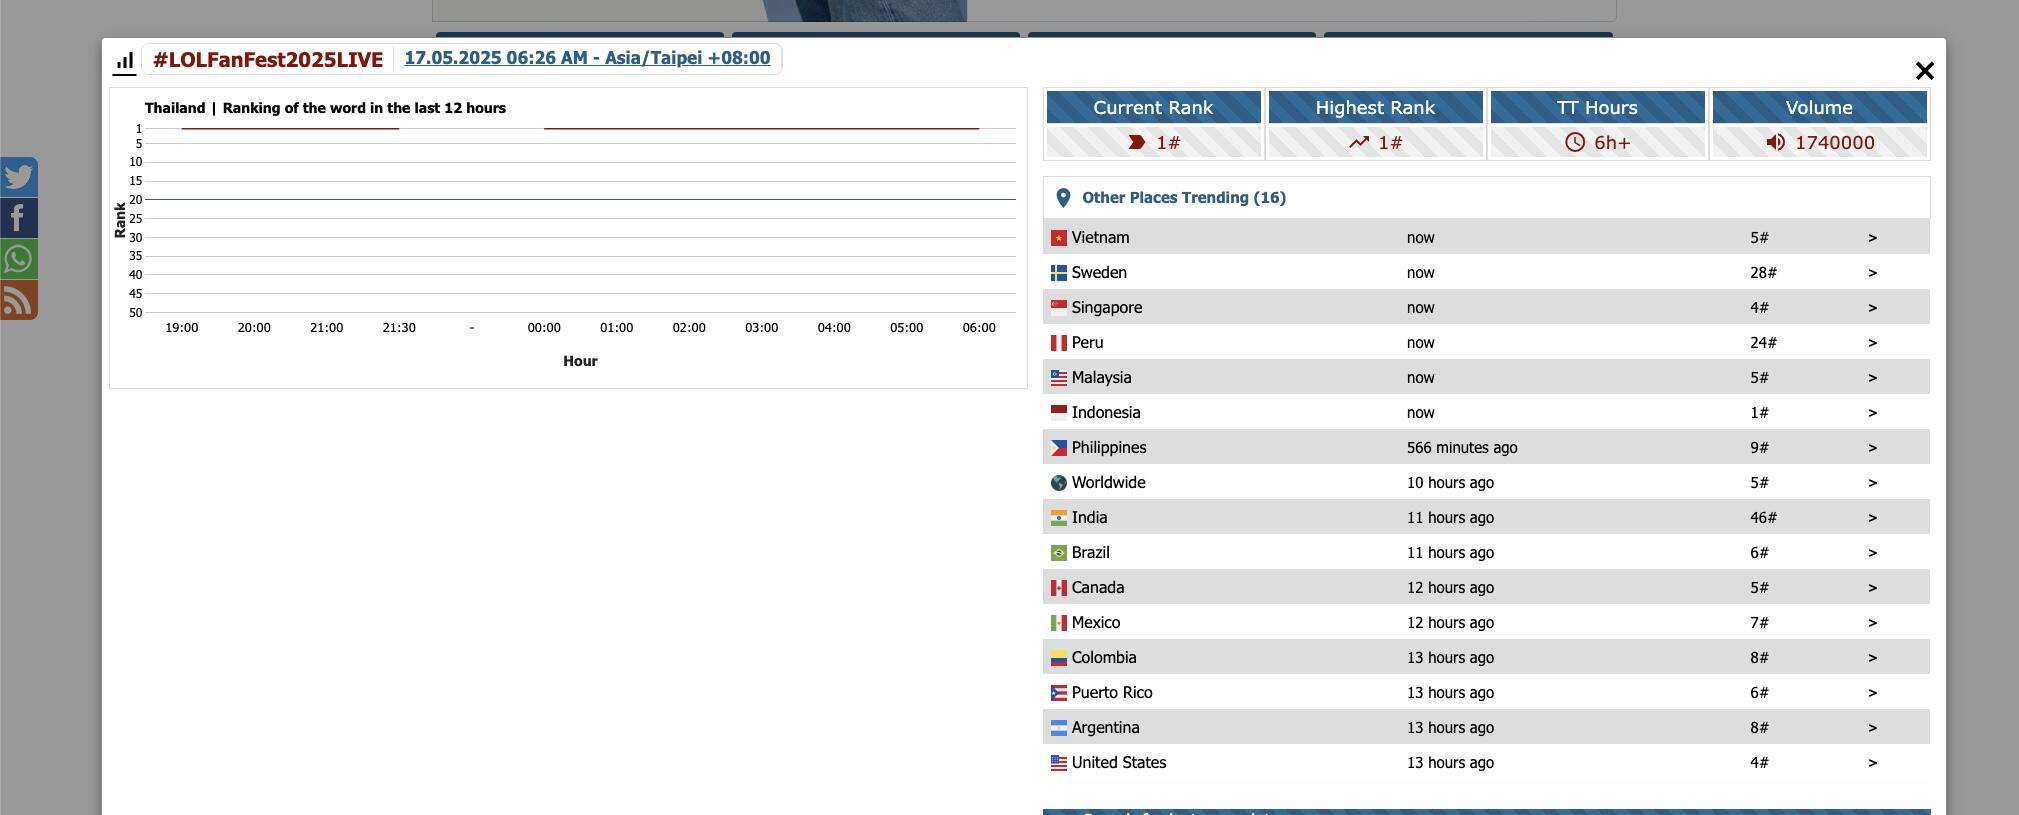Image resolution: width=2019 pixels, height=815 pixels.
Task: Expand the Canada row arrow
Action: tap(1872, 588)
